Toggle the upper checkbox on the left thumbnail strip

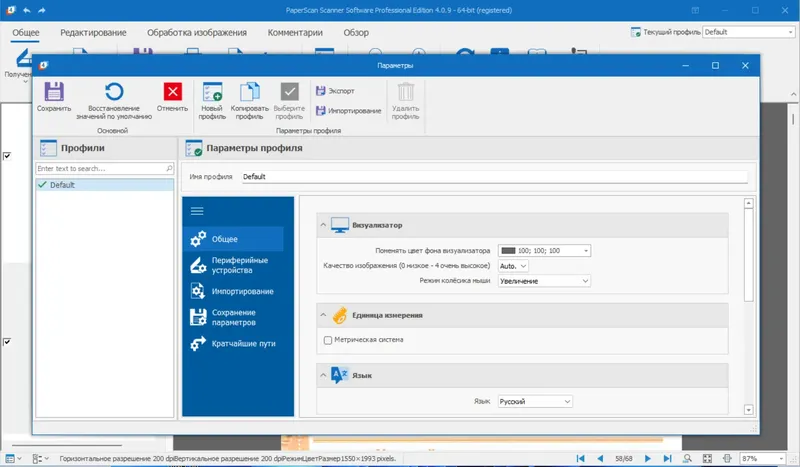coord(7,156)
